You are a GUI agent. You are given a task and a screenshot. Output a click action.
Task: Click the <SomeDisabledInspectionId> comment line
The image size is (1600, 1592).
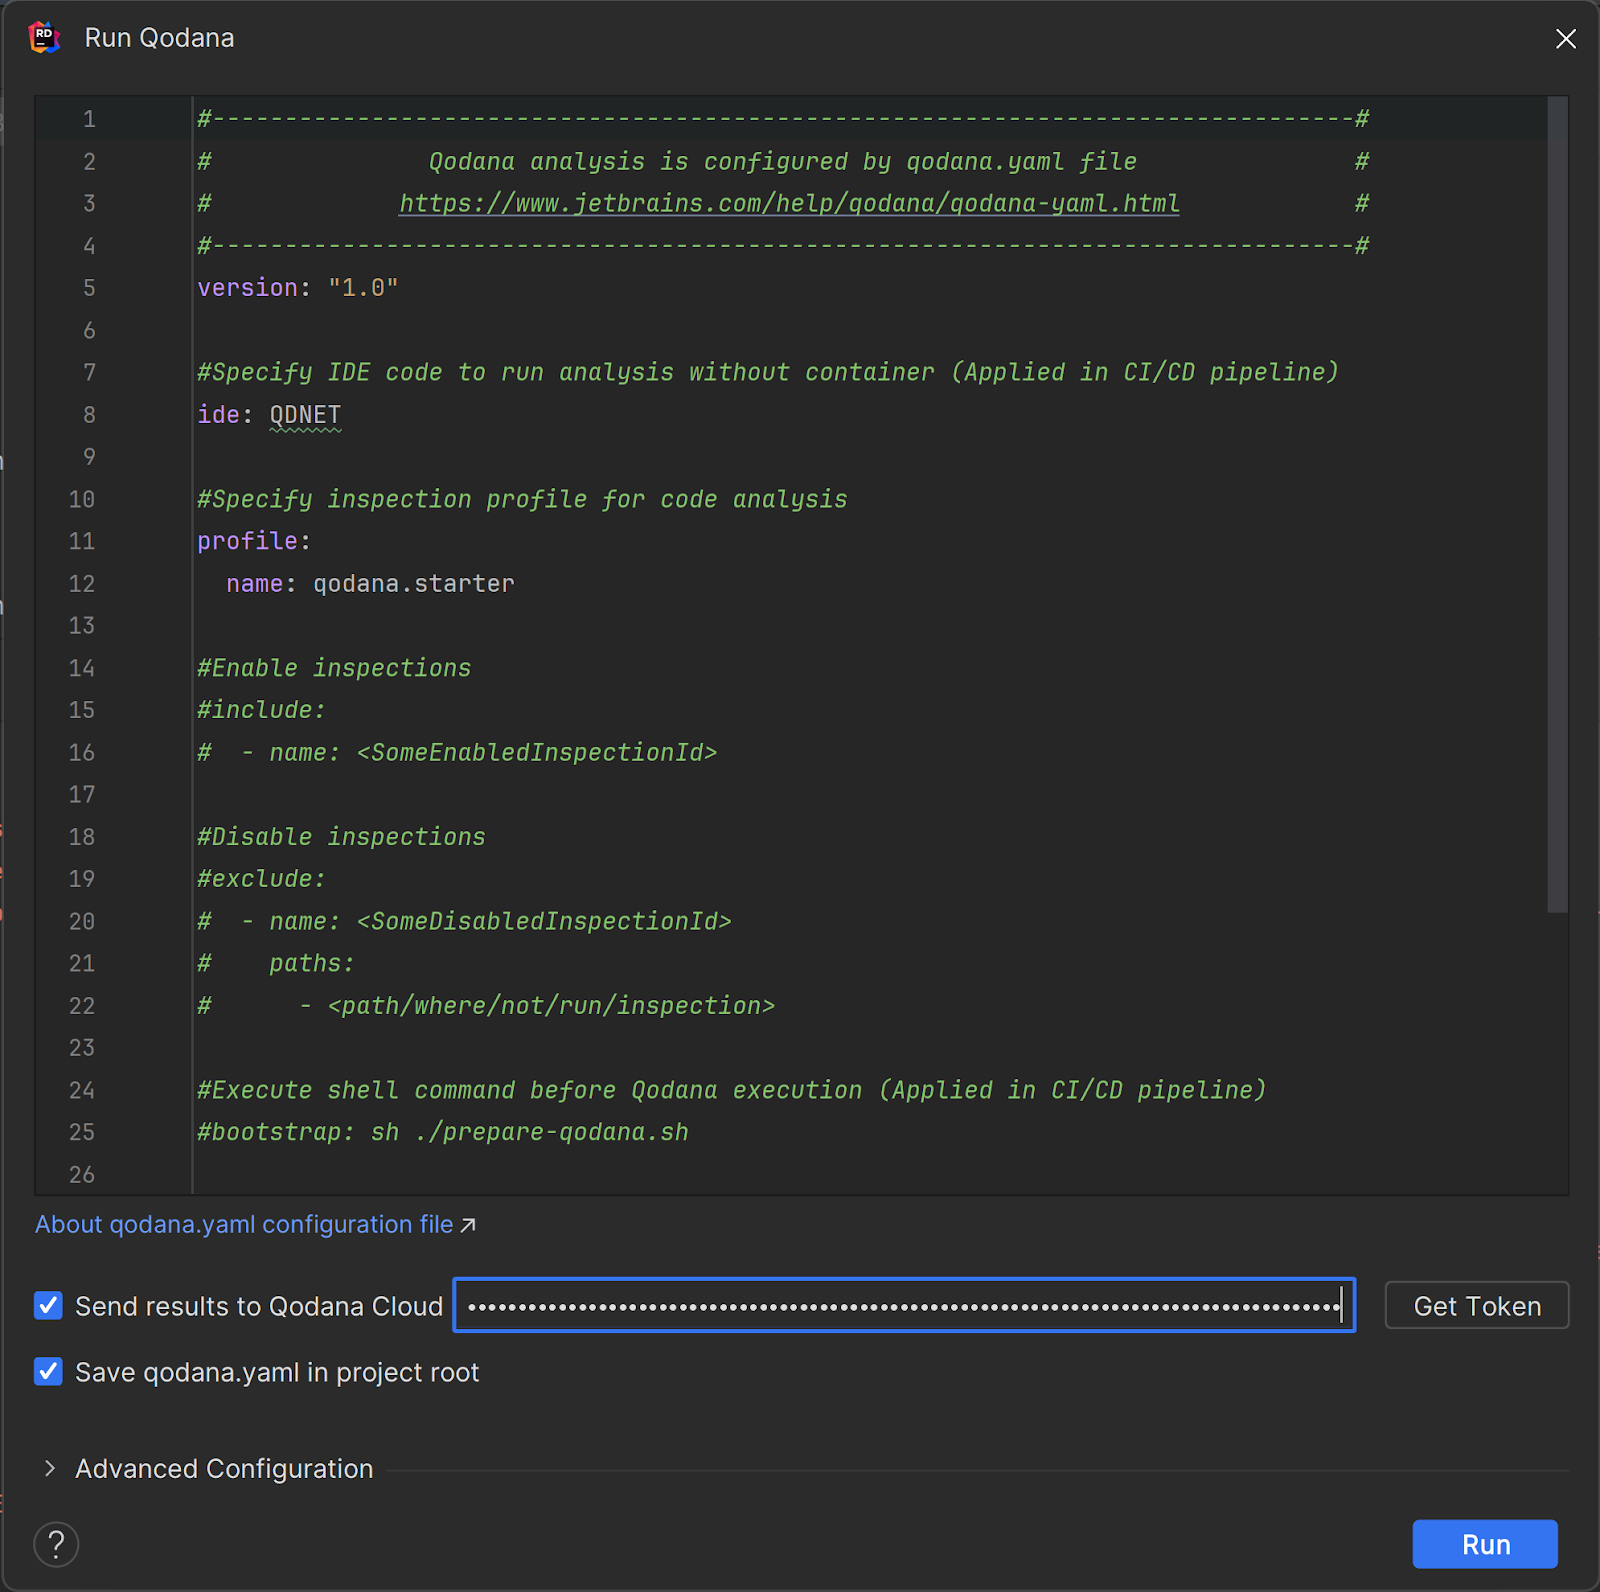click(464, 921)
